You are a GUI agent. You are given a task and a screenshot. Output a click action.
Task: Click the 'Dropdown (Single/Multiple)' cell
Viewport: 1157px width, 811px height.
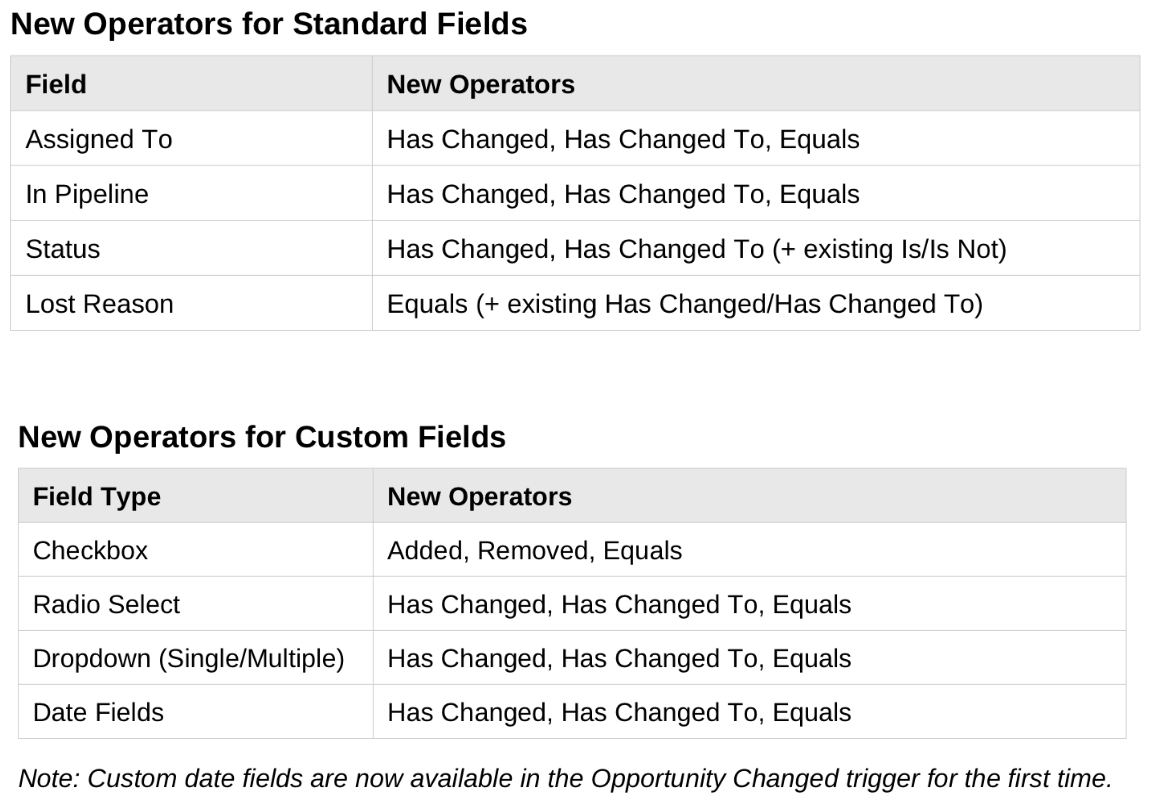(x=196, y=658)
